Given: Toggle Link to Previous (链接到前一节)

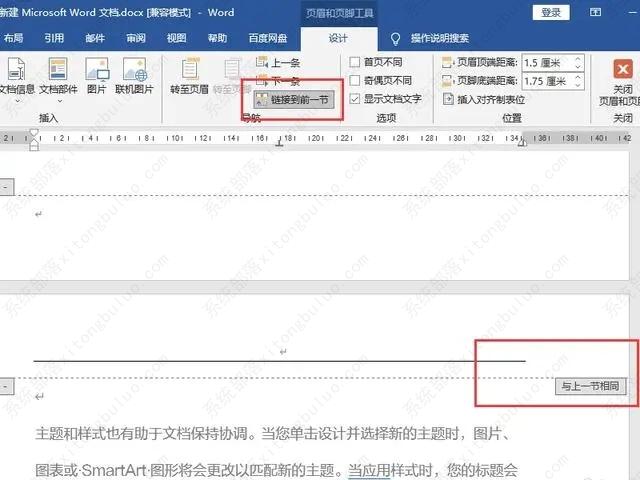Looking at the screenshot, I should point(294,100).
